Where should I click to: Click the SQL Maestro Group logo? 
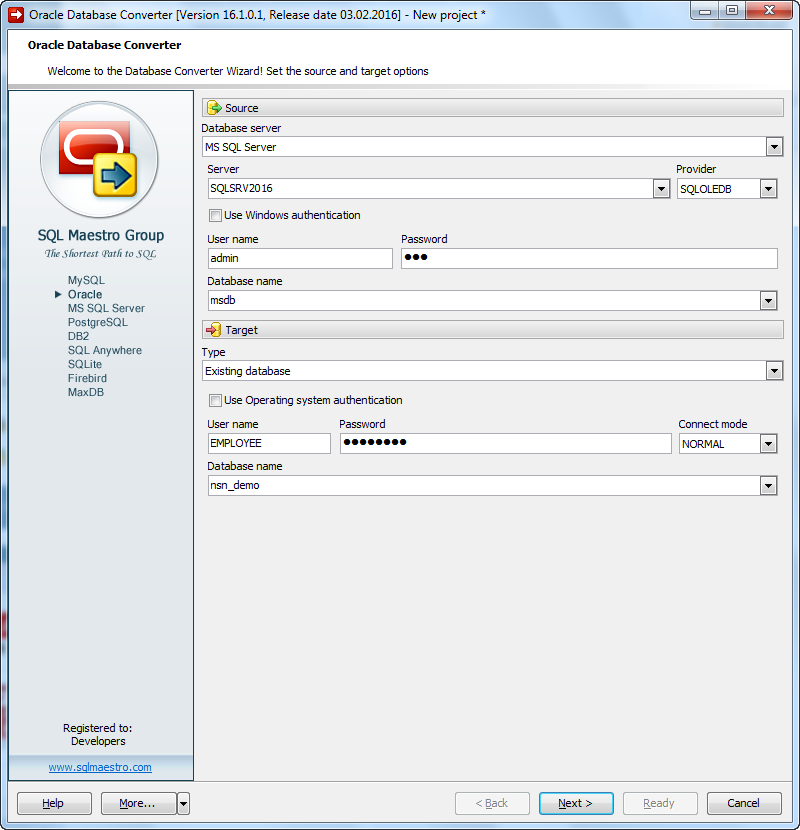(100, 160)
